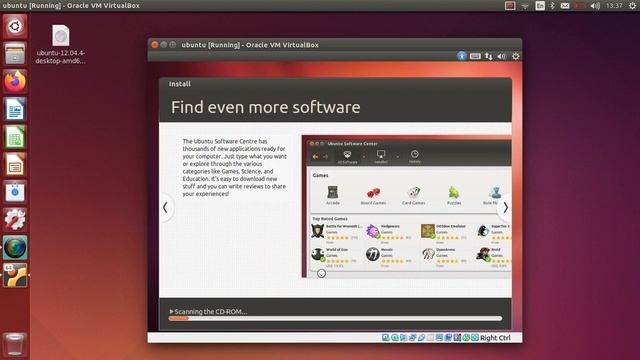Open the host Bluetooth indicator

click(x=552, y=6)
